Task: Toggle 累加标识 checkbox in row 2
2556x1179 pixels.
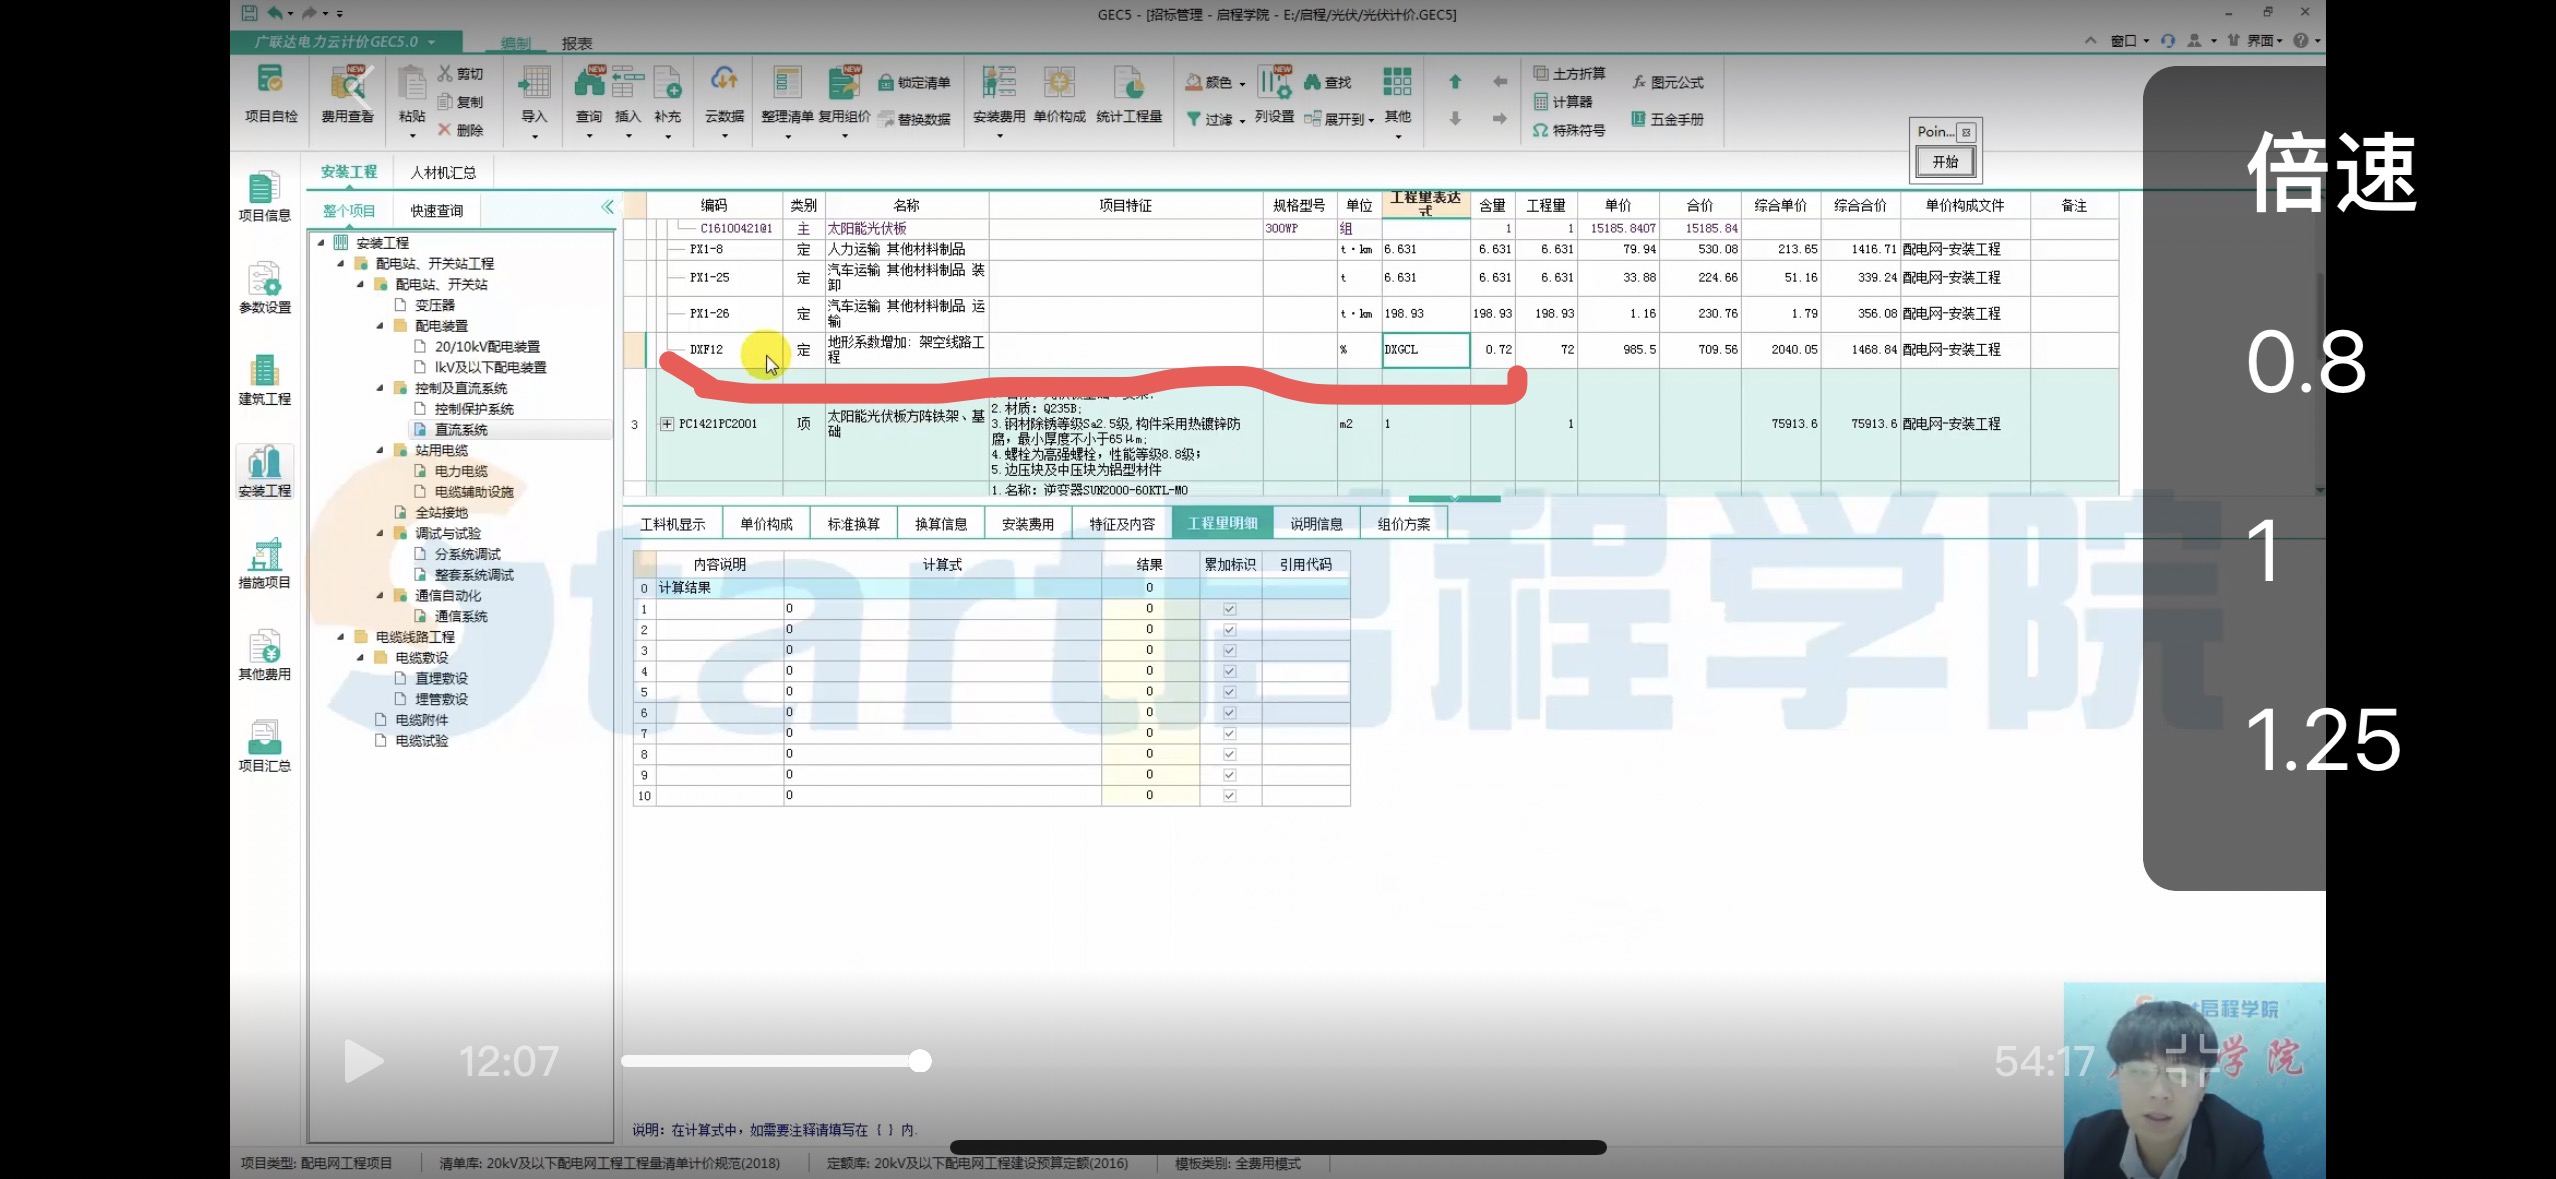Action: pyautogui.click(x=1229, y=630)
